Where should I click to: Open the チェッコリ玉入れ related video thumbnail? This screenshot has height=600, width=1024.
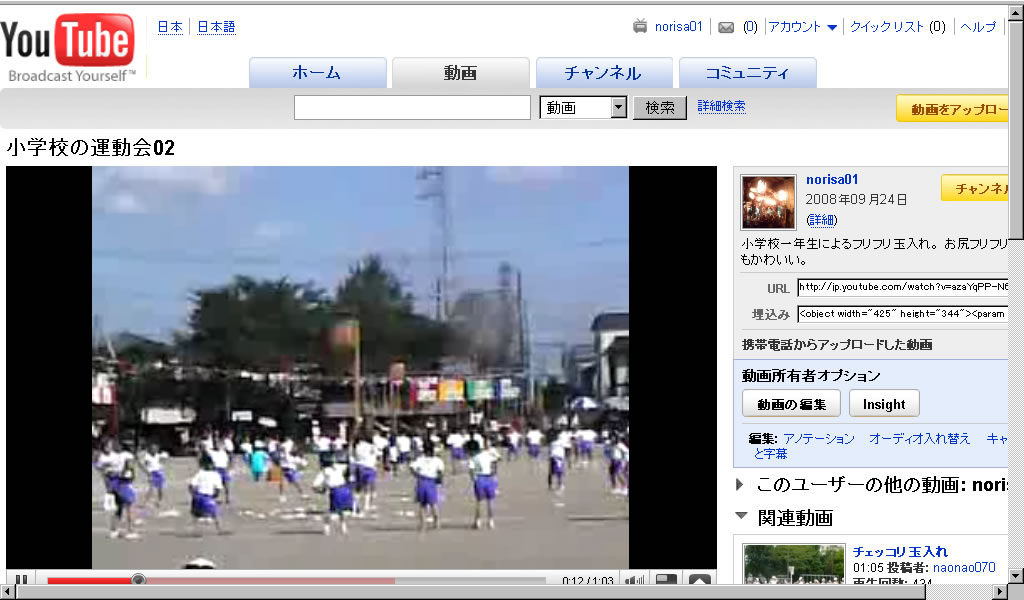[793, 564]
